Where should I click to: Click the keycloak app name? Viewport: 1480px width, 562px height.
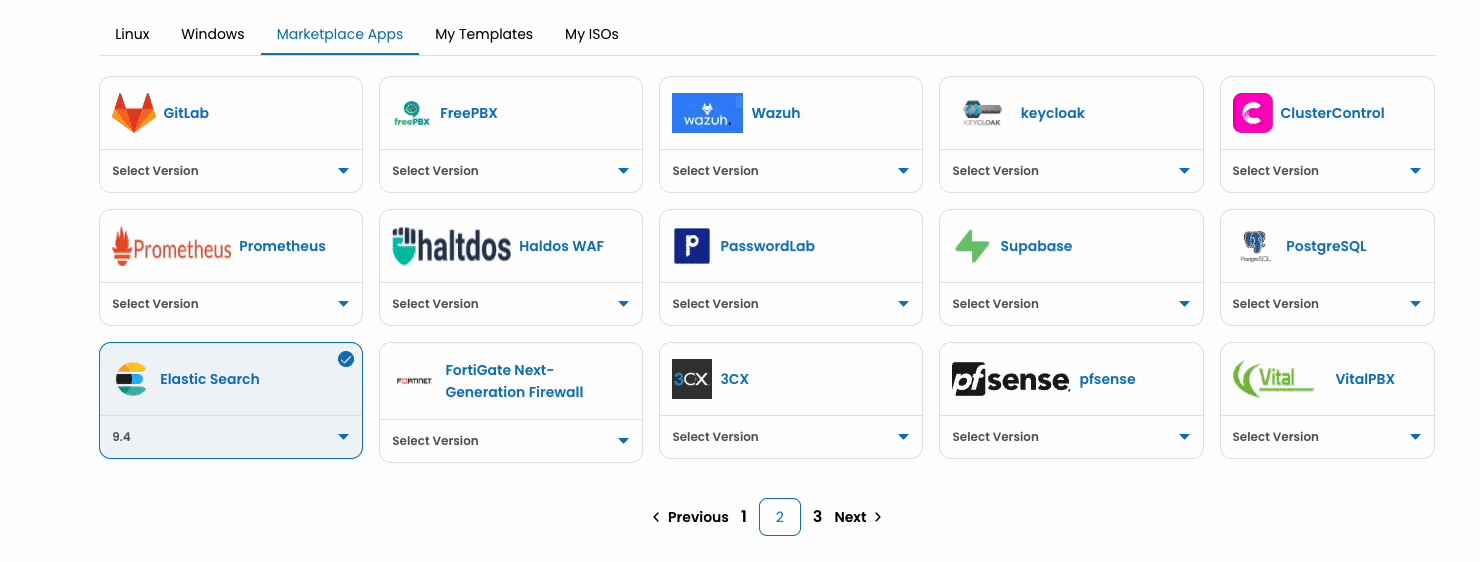[1053, 113]
